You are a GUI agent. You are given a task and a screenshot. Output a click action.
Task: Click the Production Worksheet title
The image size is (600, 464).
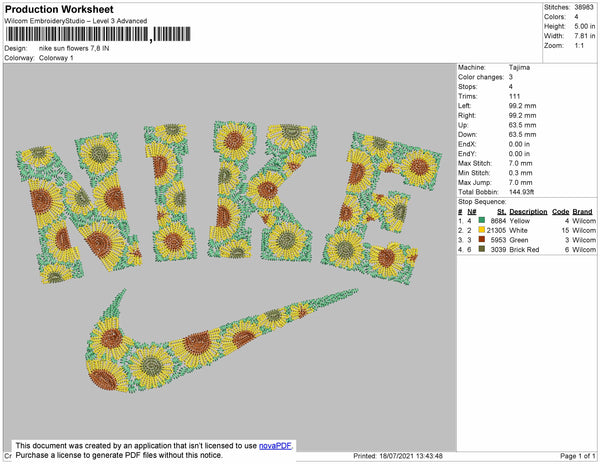59,10
